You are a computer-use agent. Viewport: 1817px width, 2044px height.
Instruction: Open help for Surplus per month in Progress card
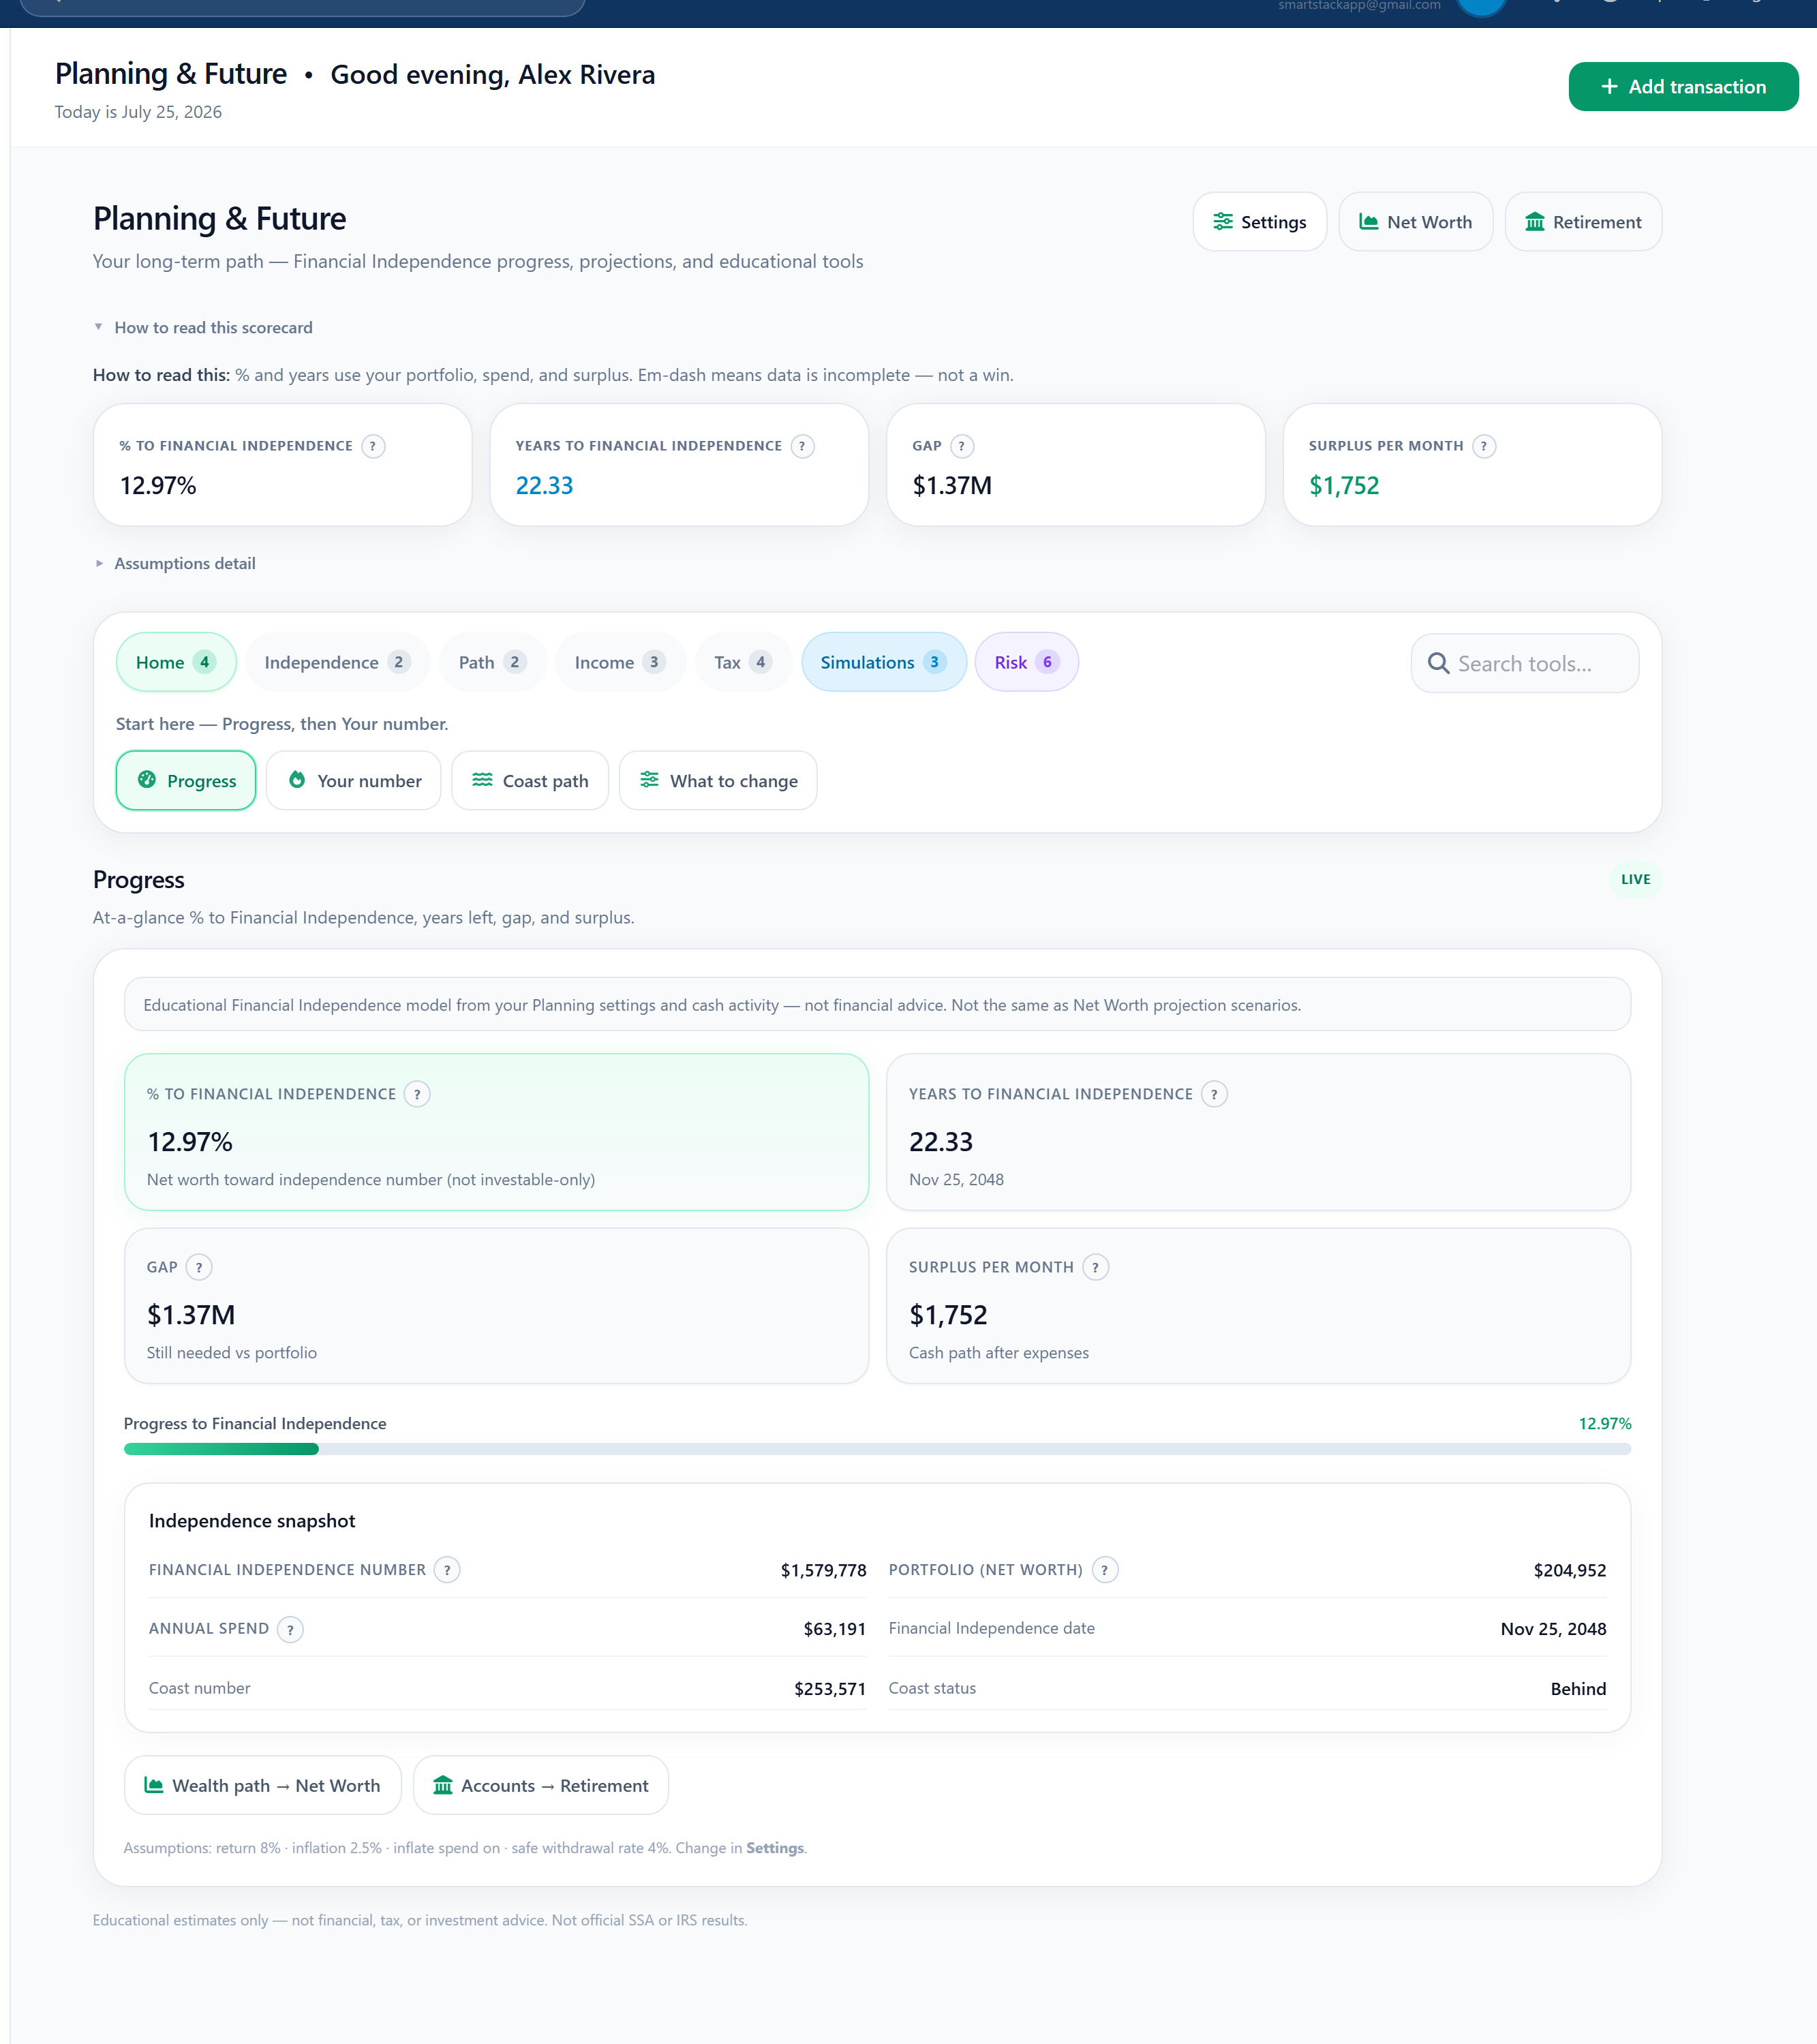(x=1095, y=1267)
